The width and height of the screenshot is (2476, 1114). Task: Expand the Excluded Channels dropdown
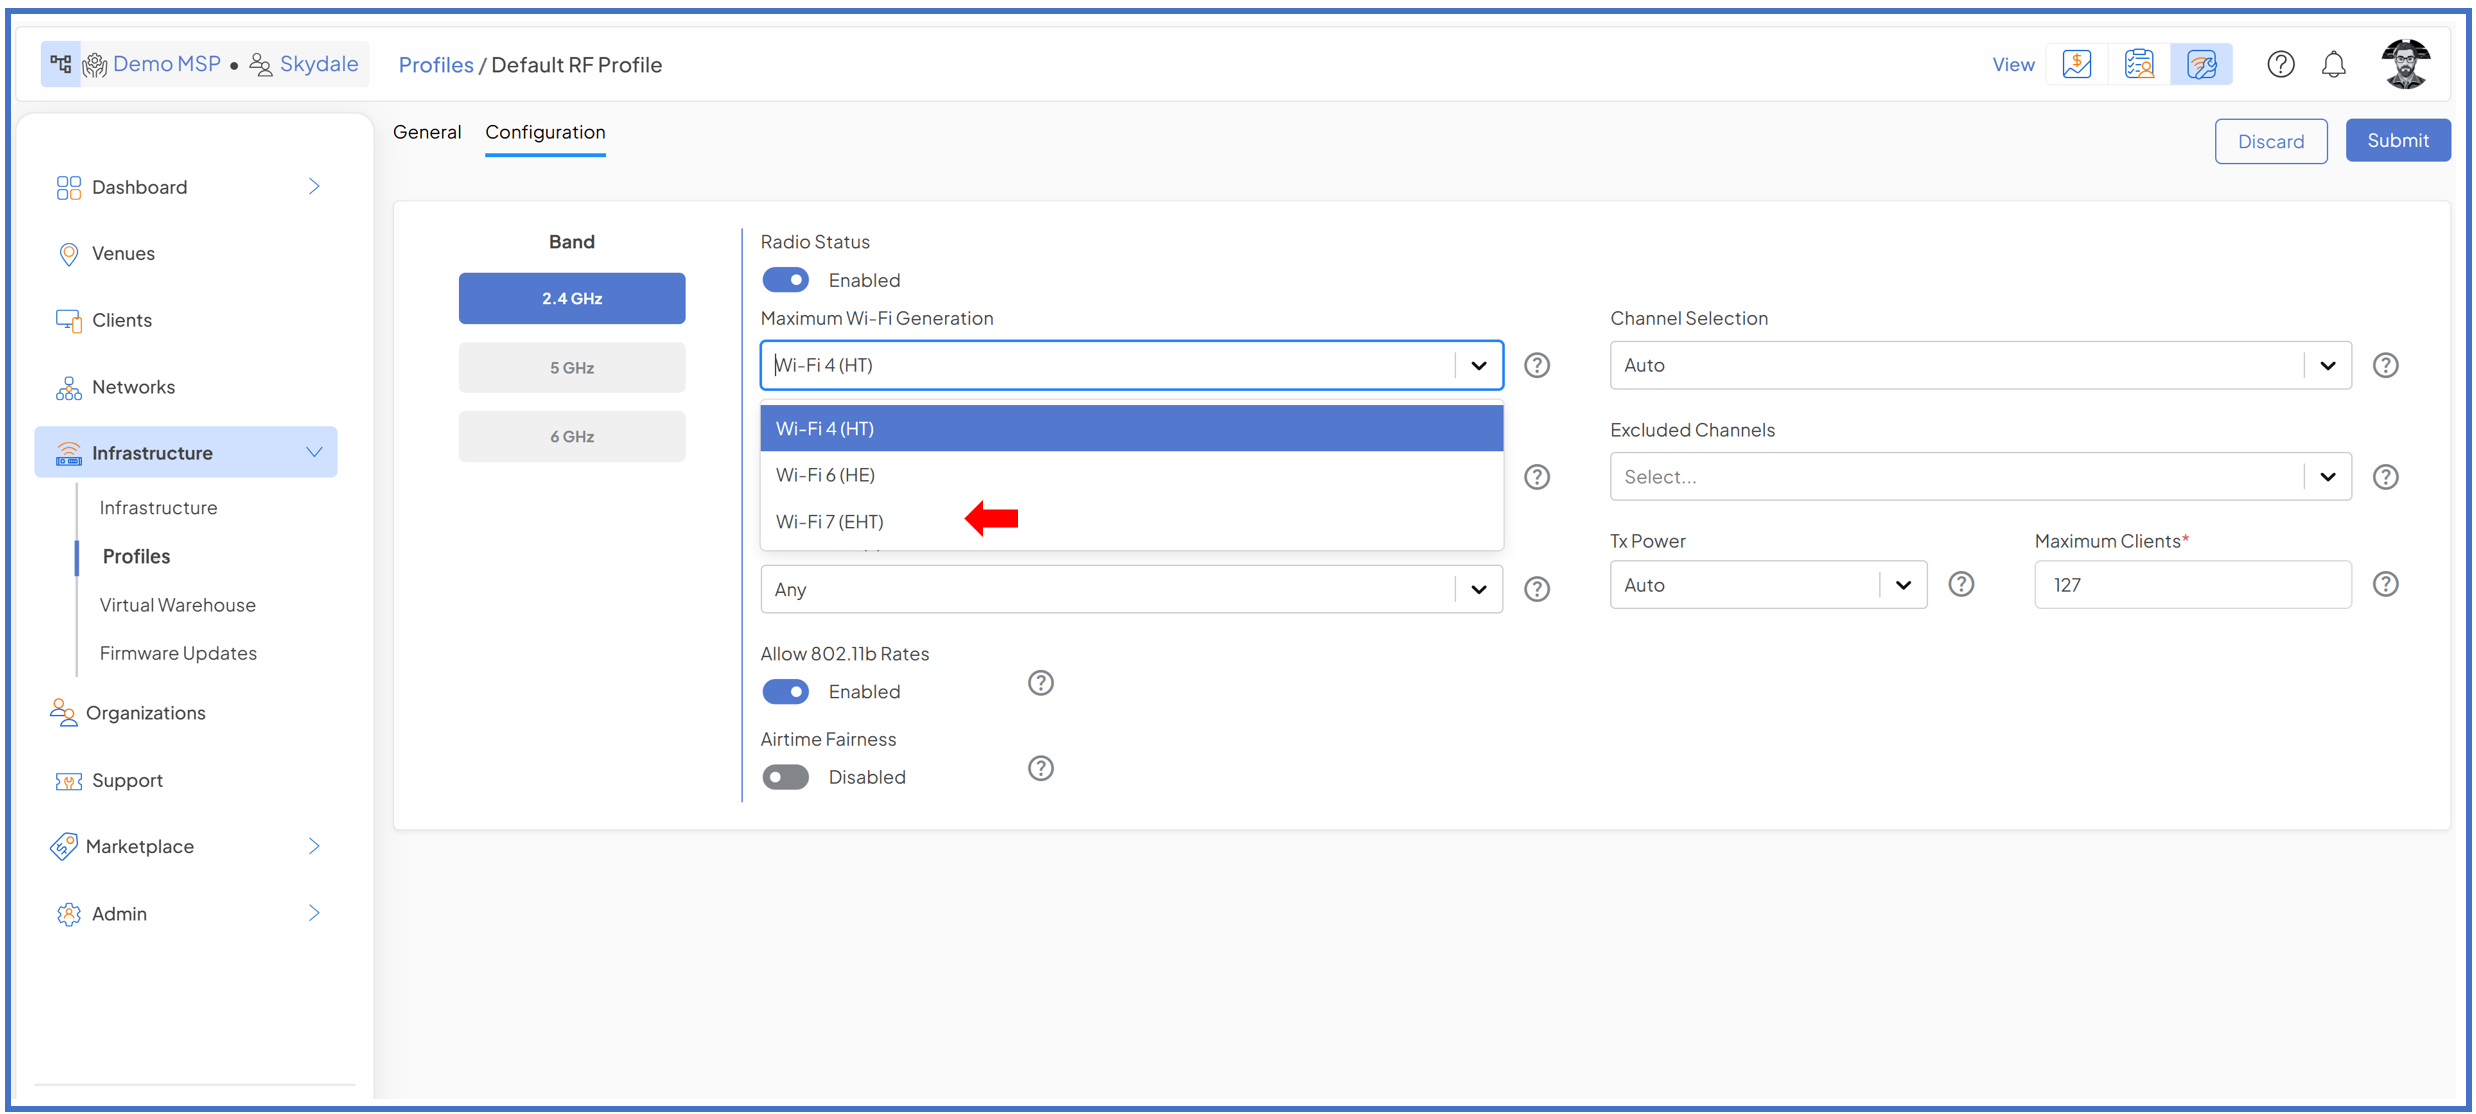click(1979, 477)
